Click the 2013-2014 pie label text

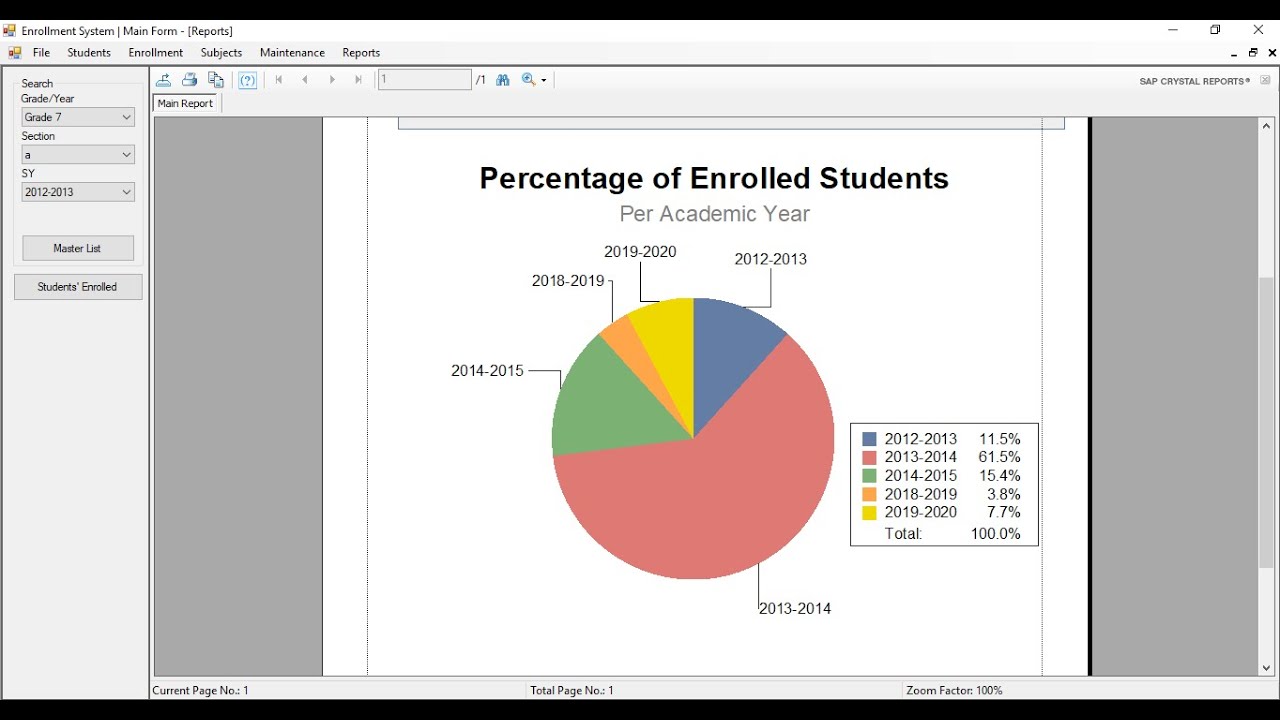pos(795,608)
